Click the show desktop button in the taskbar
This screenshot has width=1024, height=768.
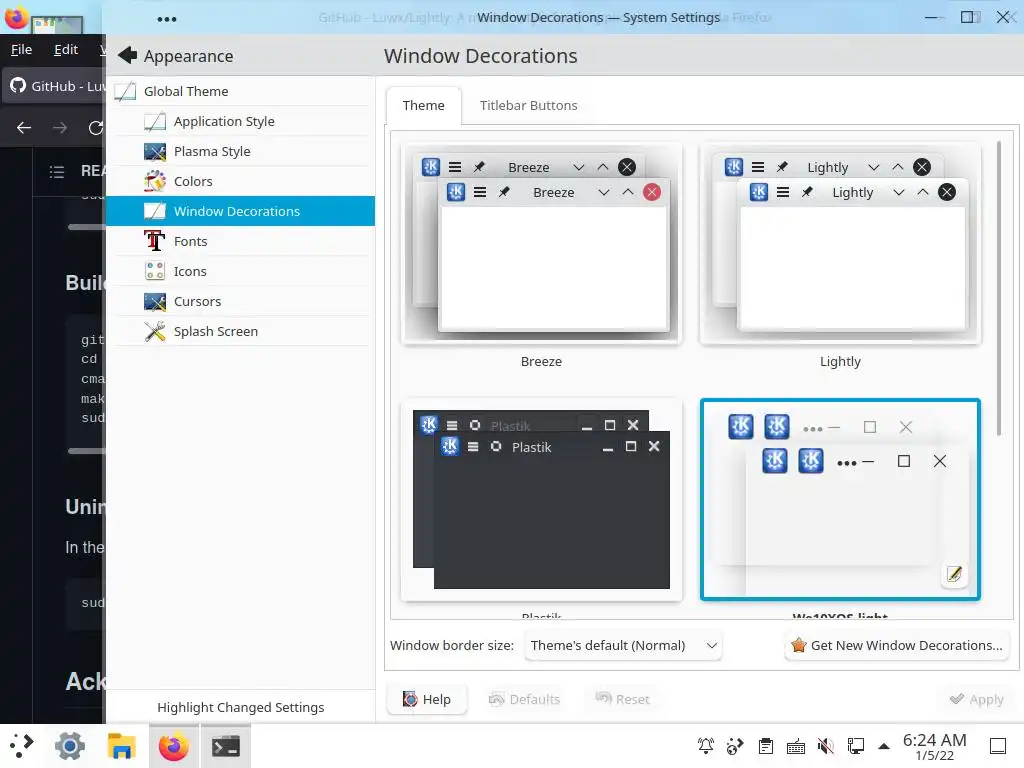coord(998,746)
